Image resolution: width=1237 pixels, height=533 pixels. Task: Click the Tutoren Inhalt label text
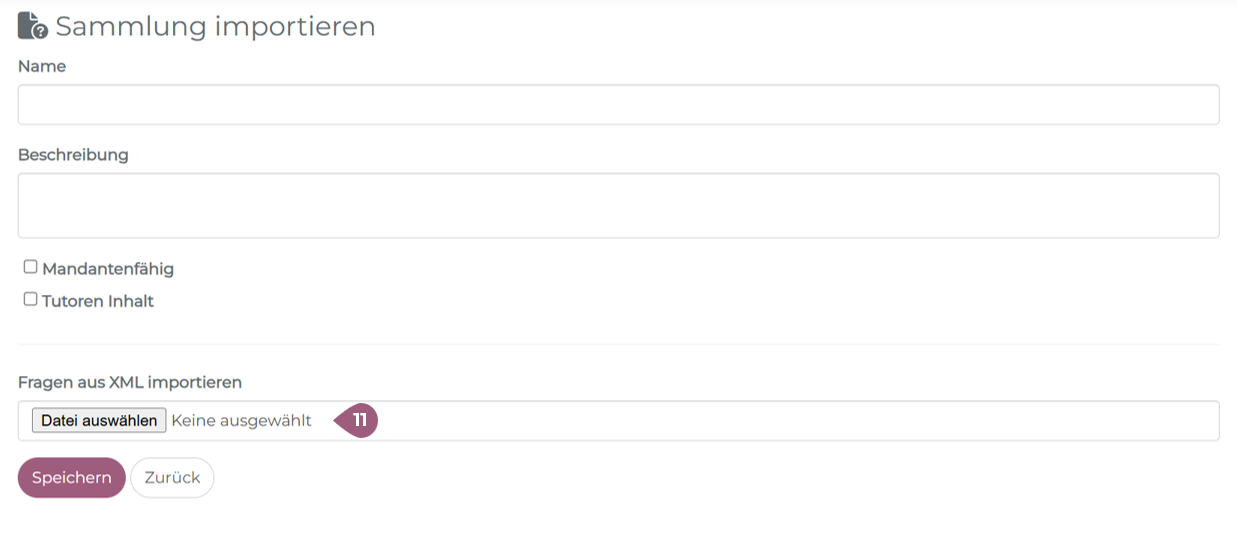pos(98,301)
